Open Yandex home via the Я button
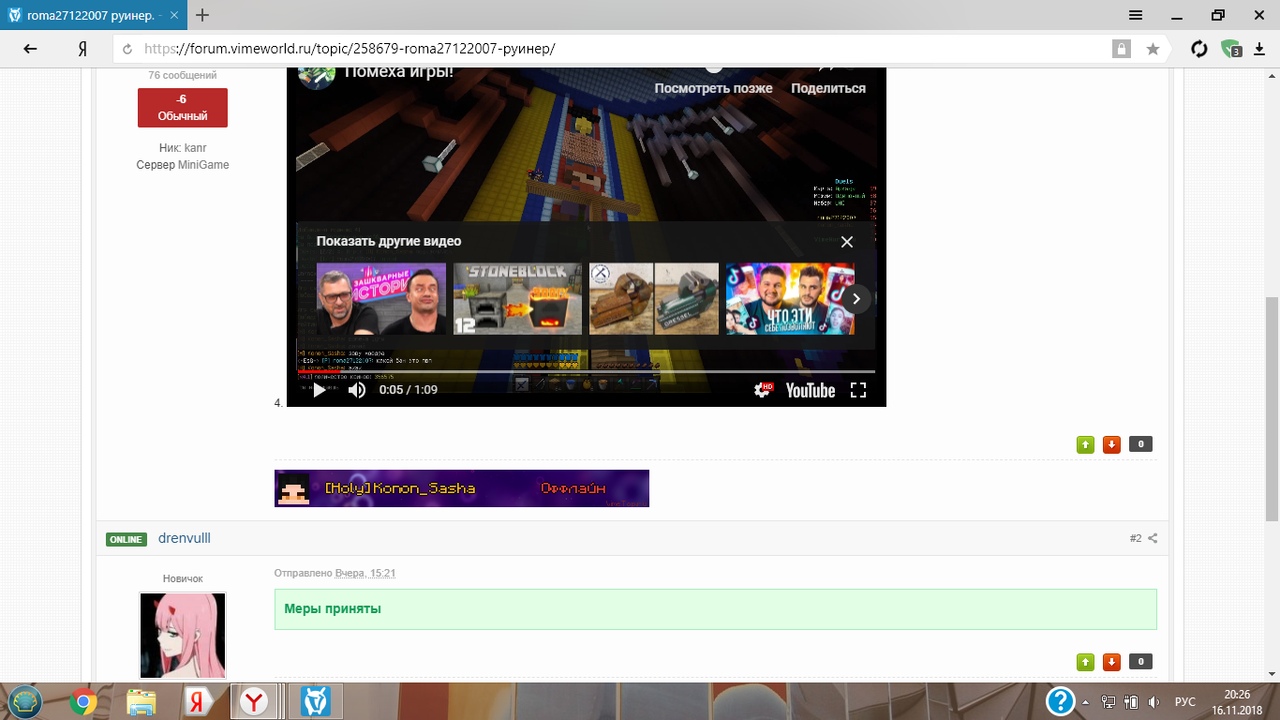Screen dimensions: 1280x720 pyautogui.click(x=83, y=49)
